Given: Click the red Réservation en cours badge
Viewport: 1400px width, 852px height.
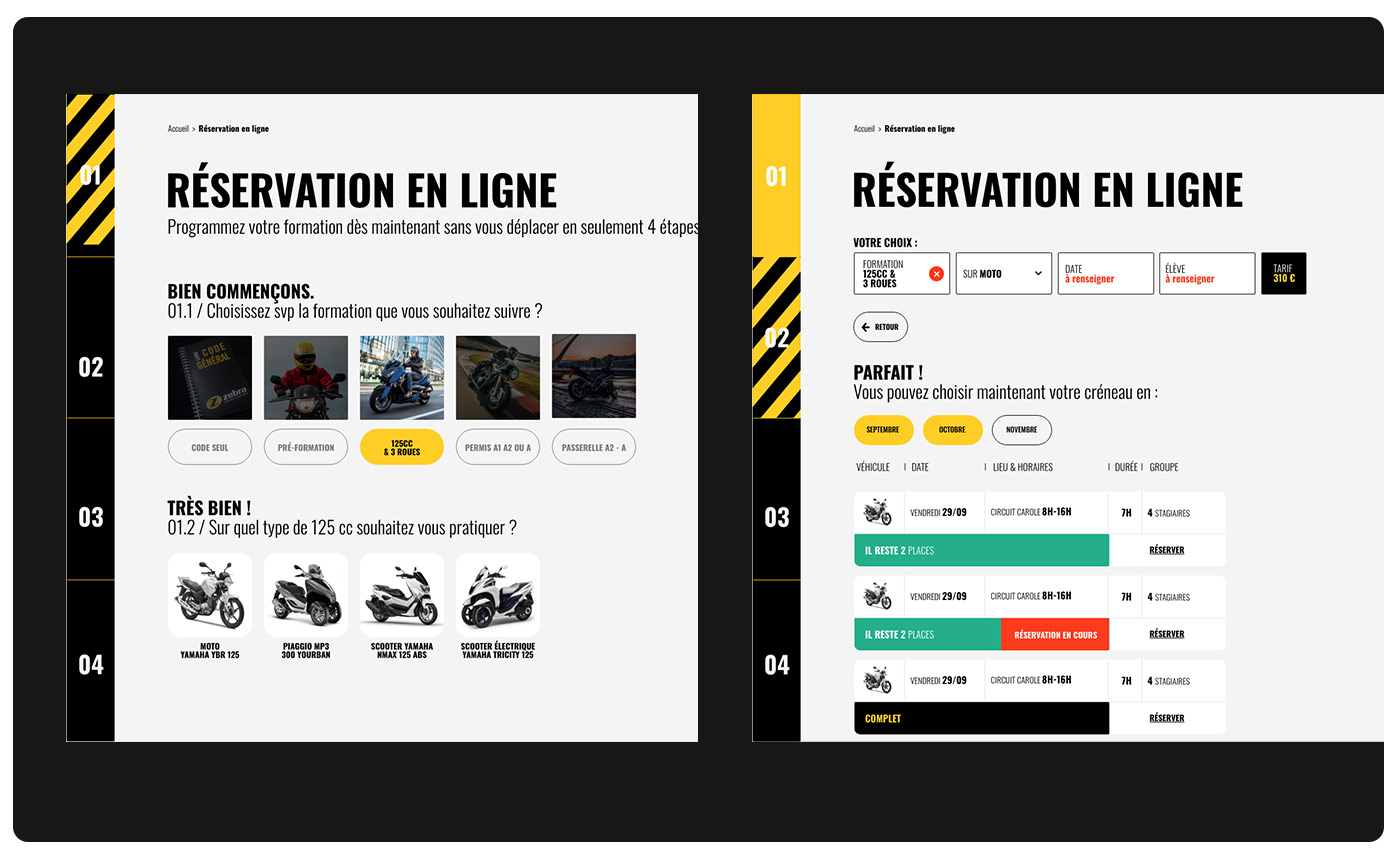Looking at the screenshot, I should pyautogui.click(x=1055, y=634).
